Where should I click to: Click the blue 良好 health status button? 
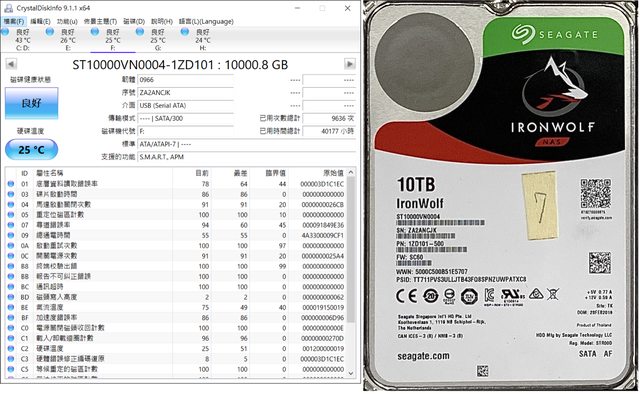tap(31, 103)
